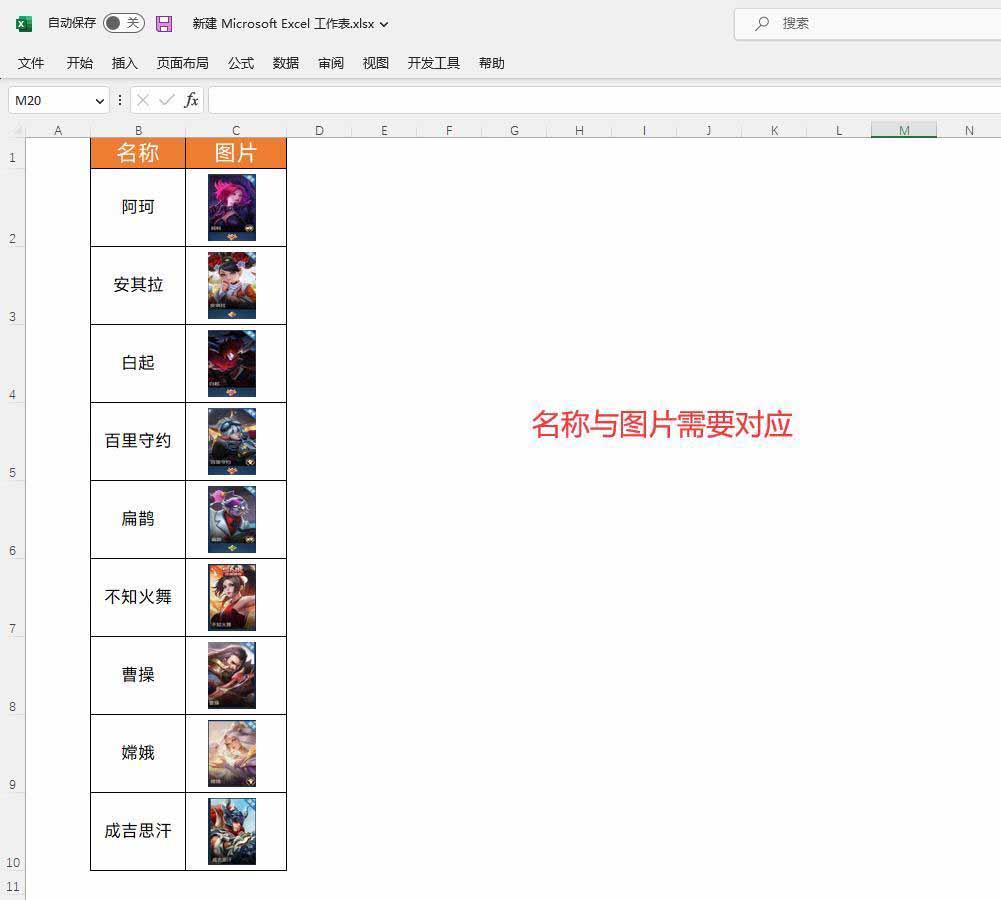Click the Select All corner triangle
This screenshot has height=900, width=1001.
pos(16,130)
